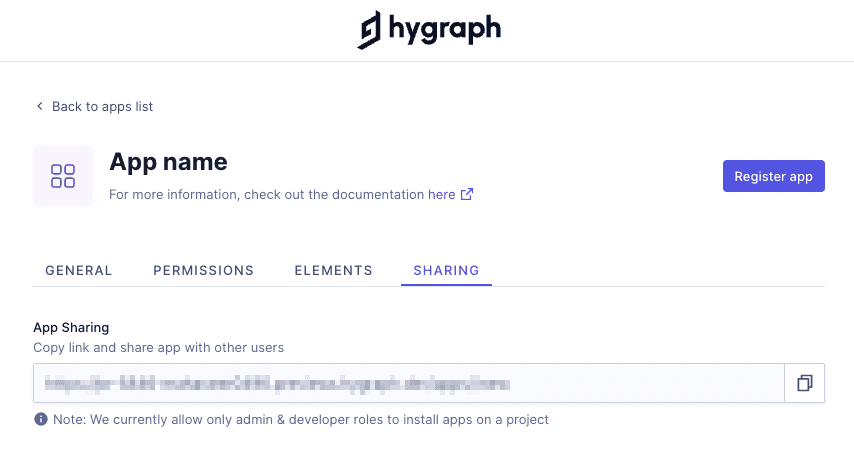Click the info icon beside the note

tap(41, 419)
